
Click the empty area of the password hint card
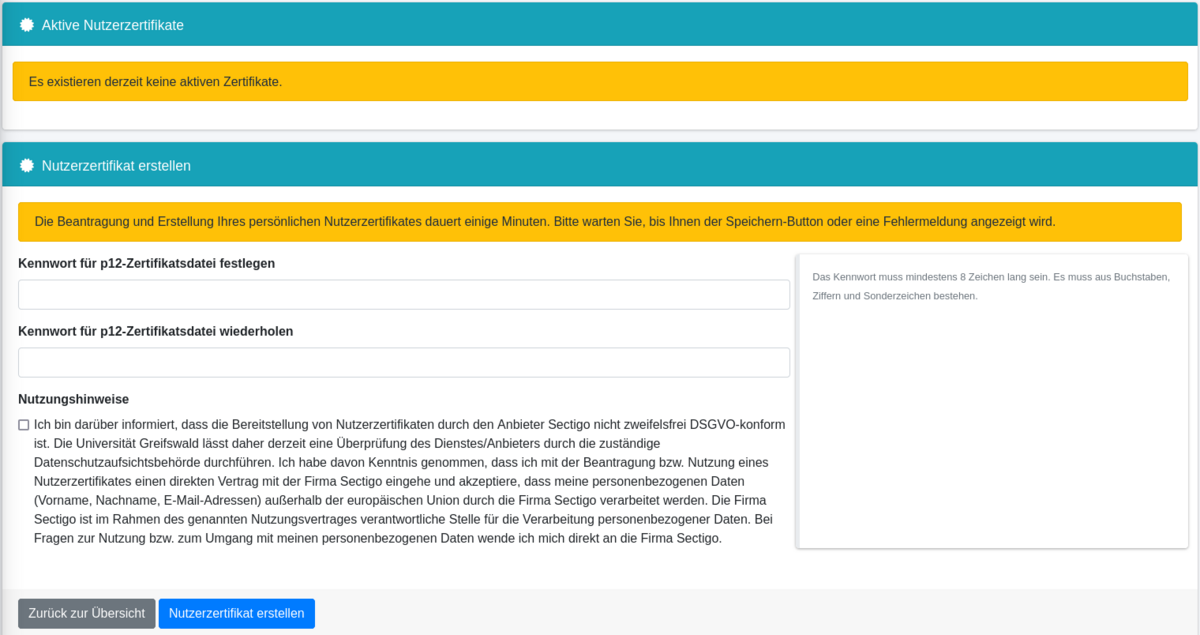[x=991, y=430]
